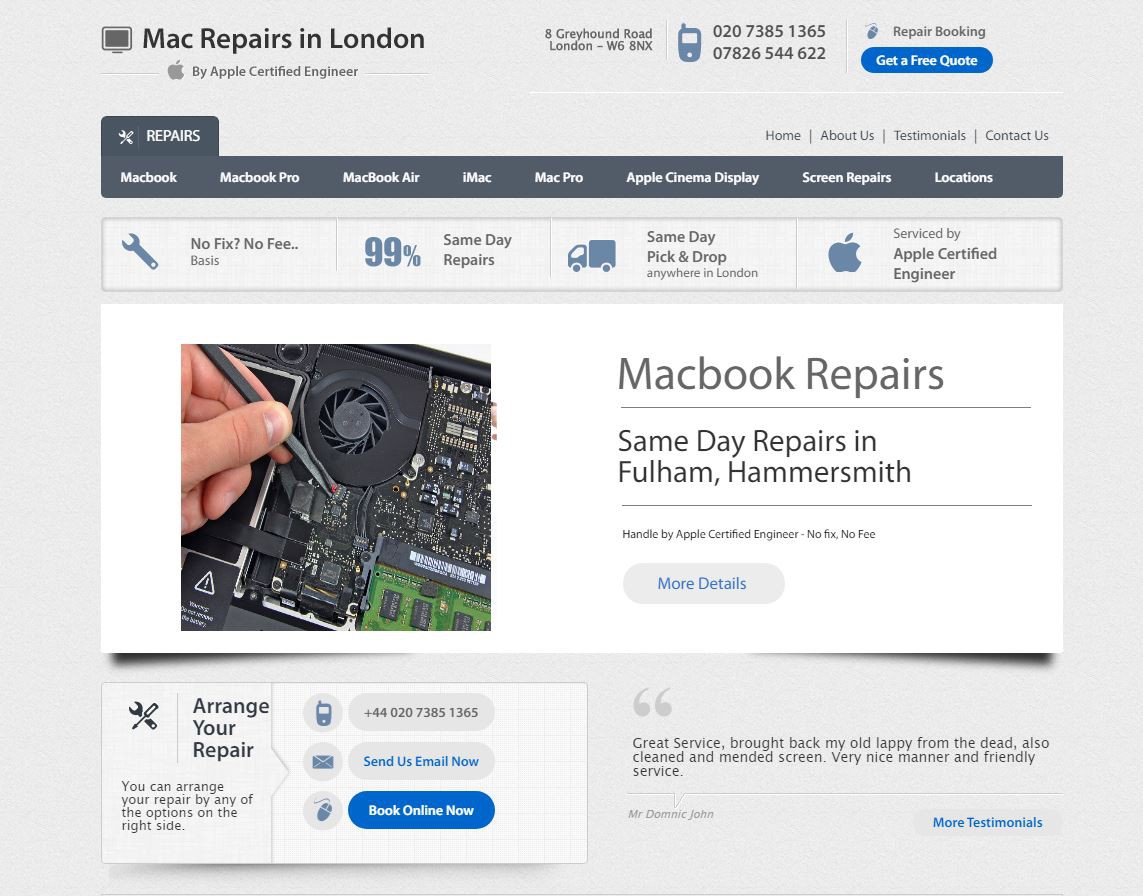Click the Same Day Pick & Drop text

point(687,246)
